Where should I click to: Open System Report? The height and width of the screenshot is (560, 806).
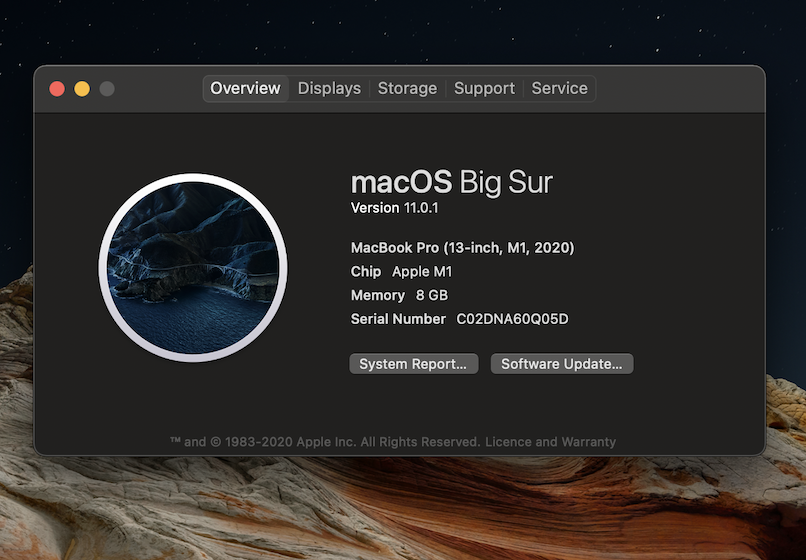tap(413, 364)
